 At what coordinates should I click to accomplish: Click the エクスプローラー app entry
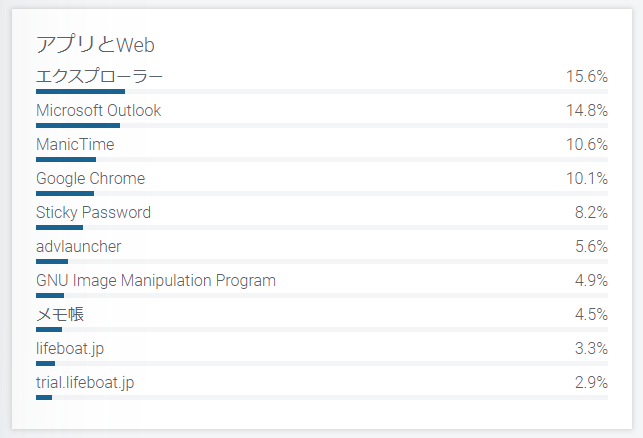pos(99,76)
